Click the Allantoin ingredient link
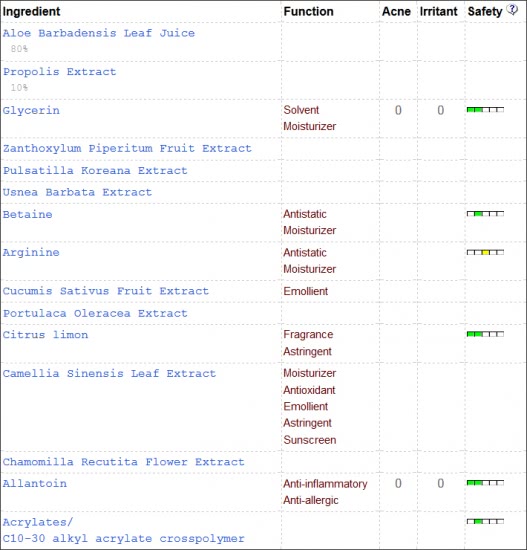This screenshot has width=527, height=550. click(x=35, y=484)
